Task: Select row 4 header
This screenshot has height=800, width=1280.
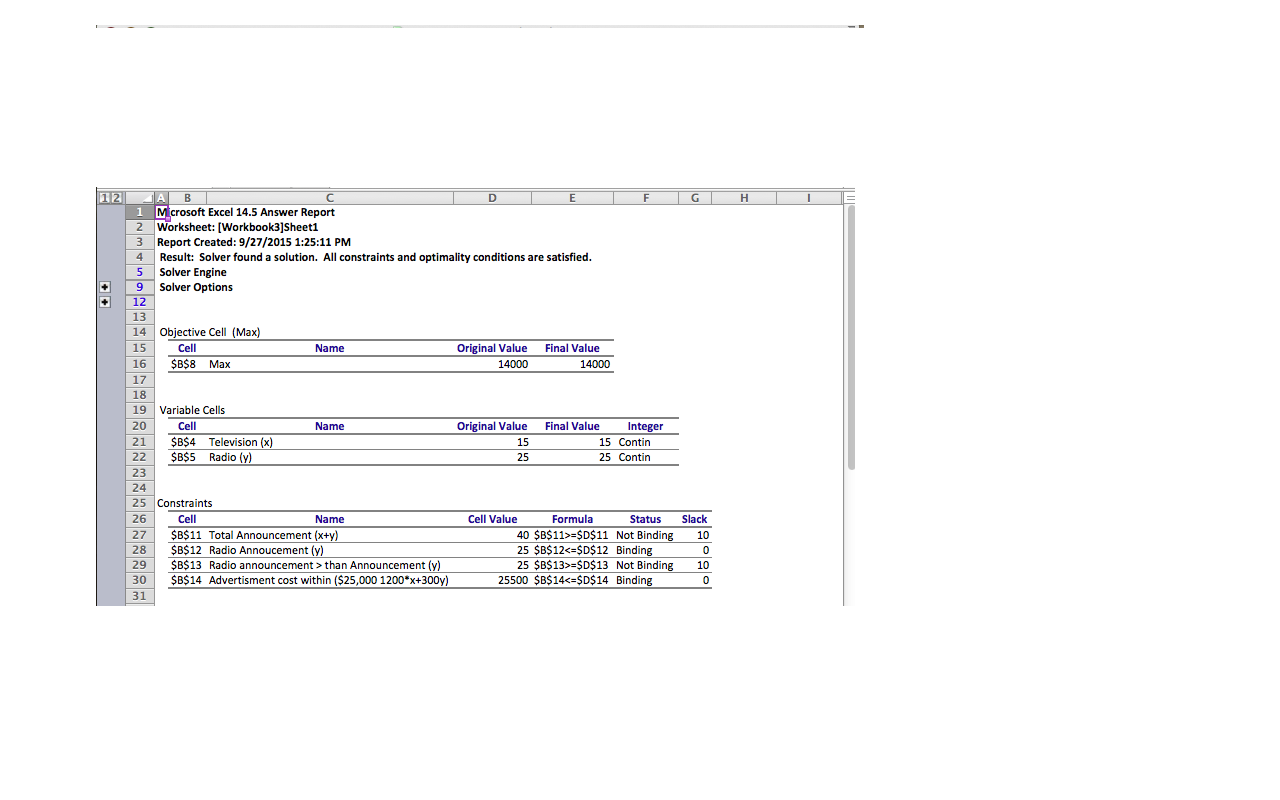Action: (x=140, y=257)
